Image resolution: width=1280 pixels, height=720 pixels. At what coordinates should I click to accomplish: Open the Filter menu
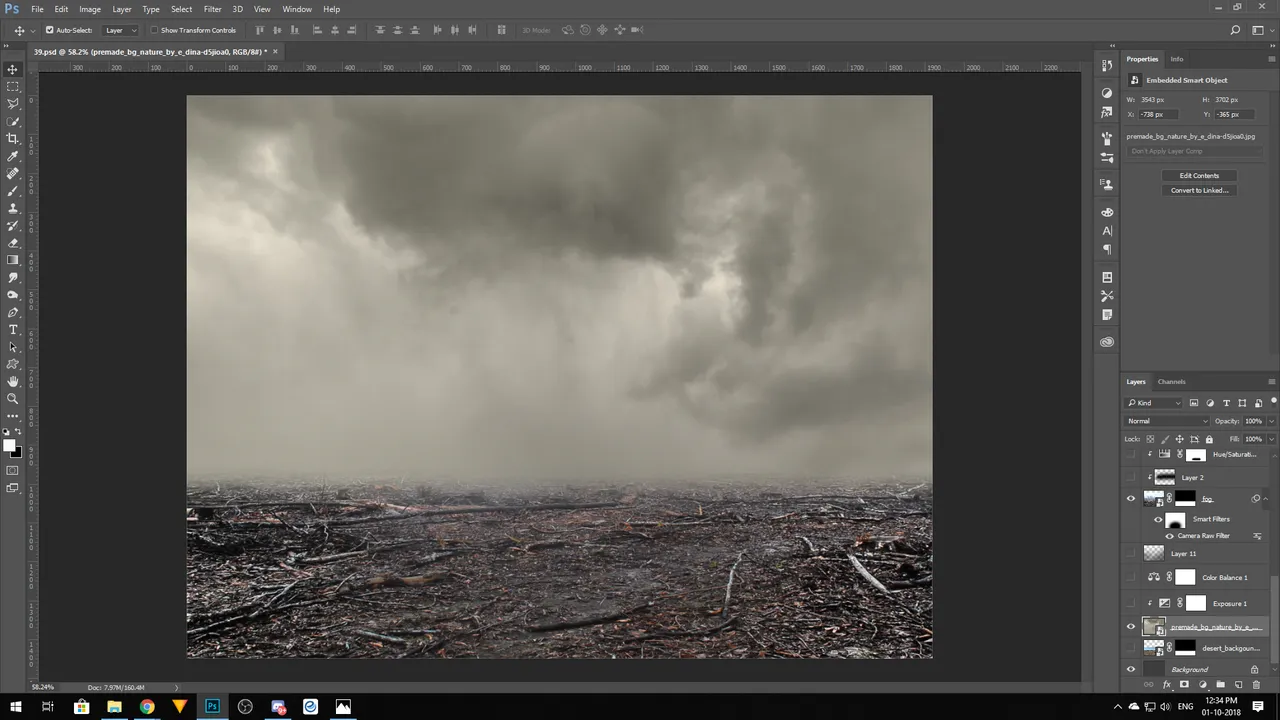pyautogui.click(x=212, y=9)
